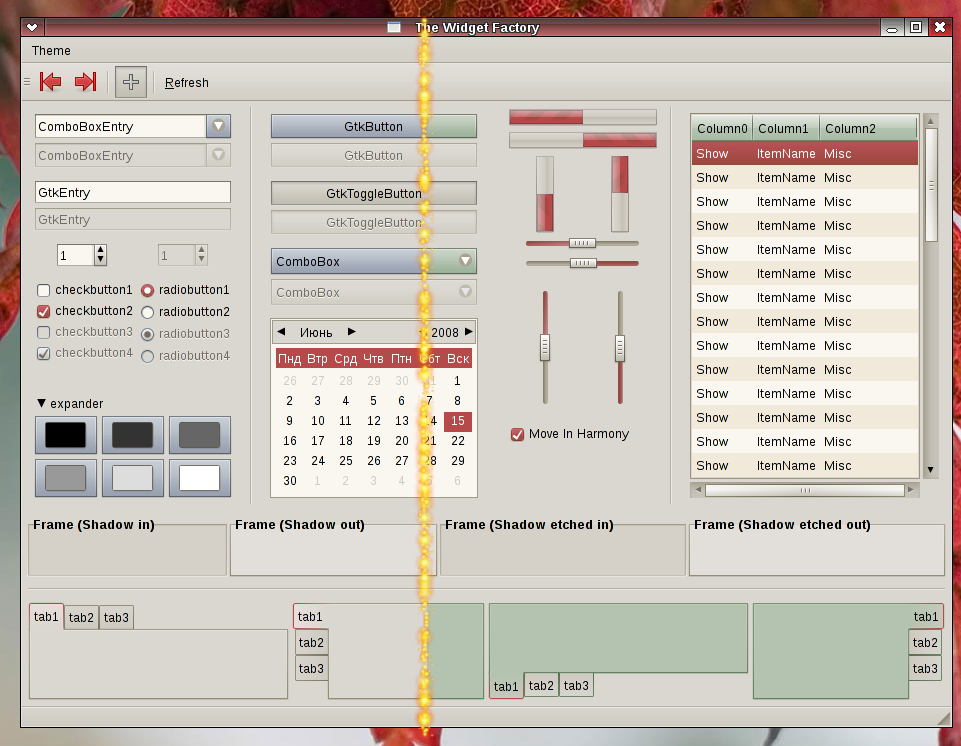
Task: Click the left vertical slider handle
Action: coord(545,348)
